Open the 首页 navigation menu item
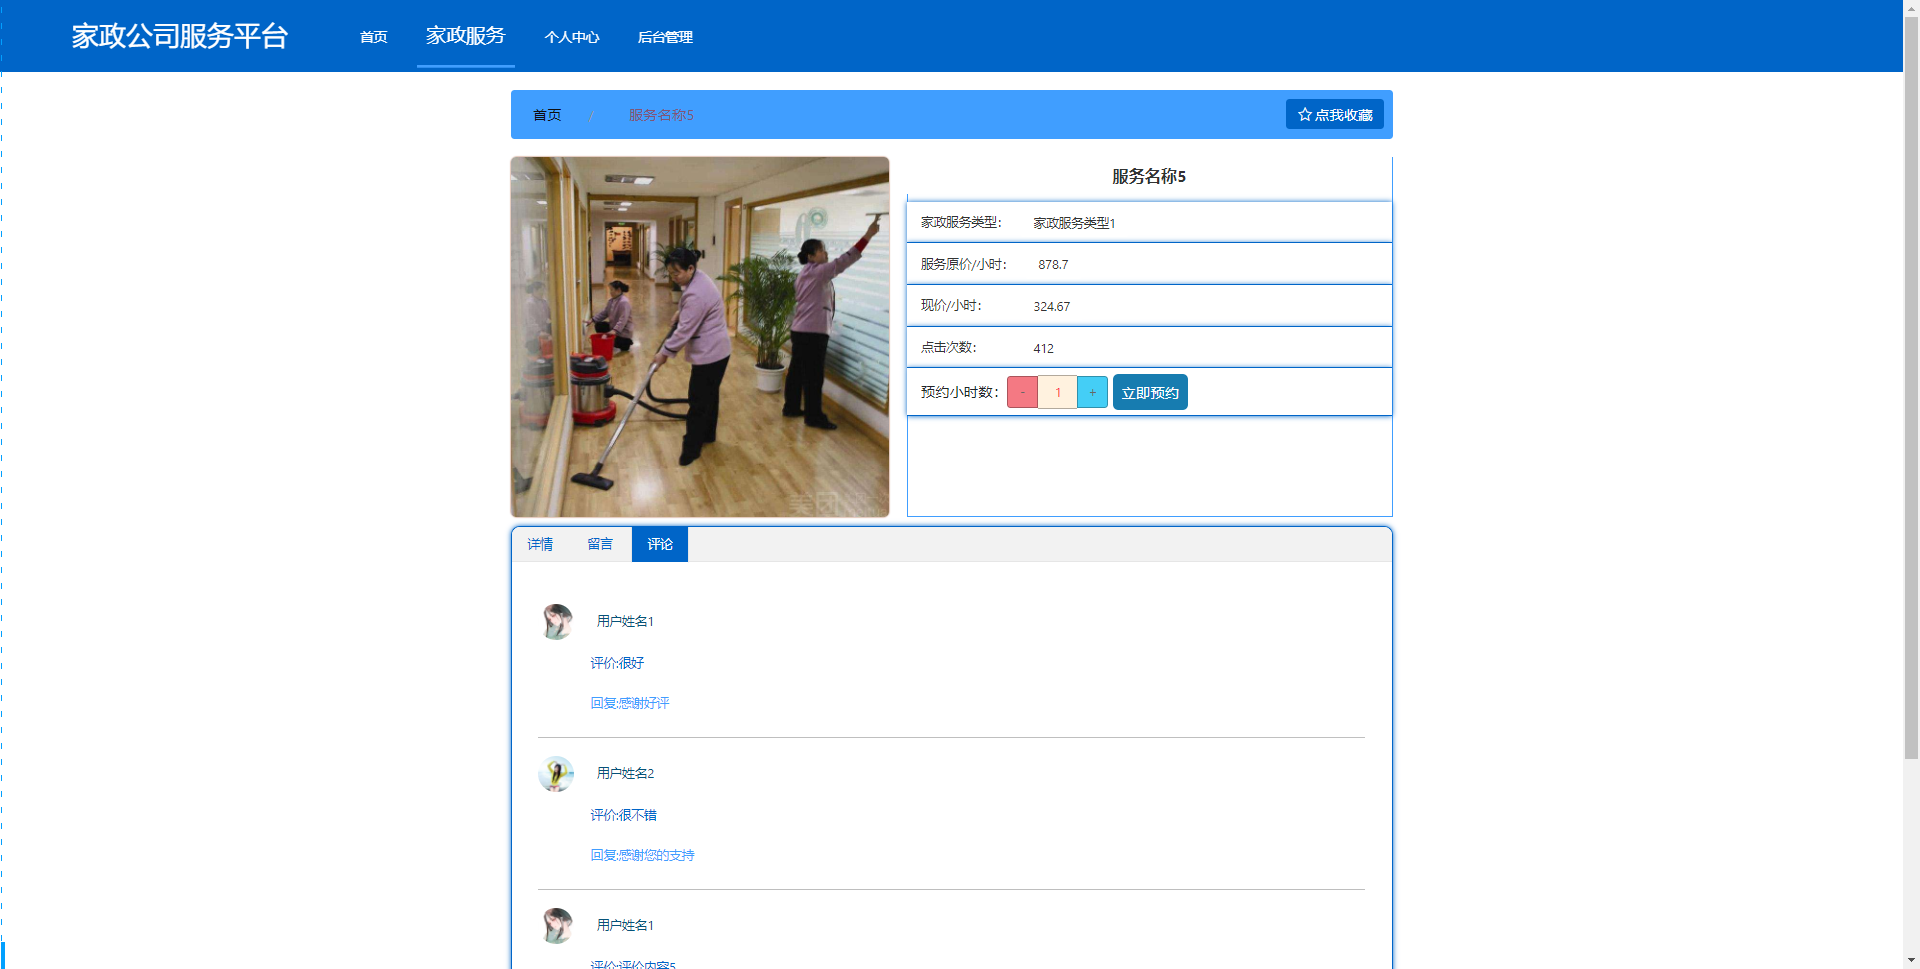The width and height of the screenshot is (1920, 969). click(x=373, y=37)
